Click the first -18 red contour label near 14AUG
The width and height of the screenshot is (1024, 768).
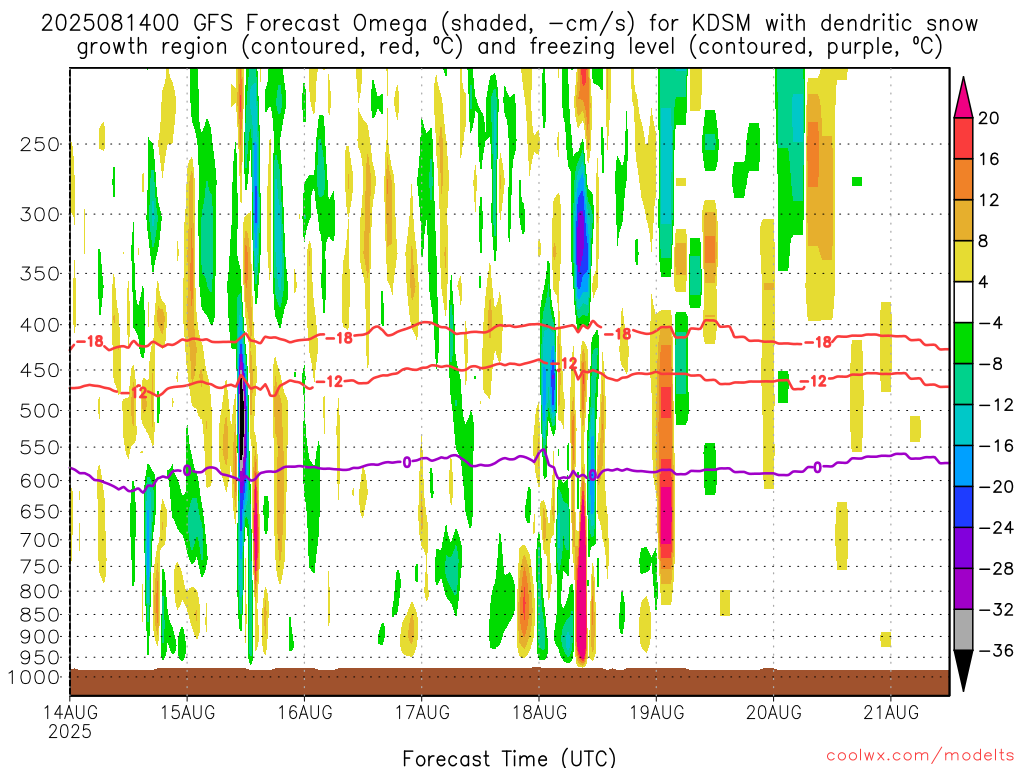click(90, 341)
